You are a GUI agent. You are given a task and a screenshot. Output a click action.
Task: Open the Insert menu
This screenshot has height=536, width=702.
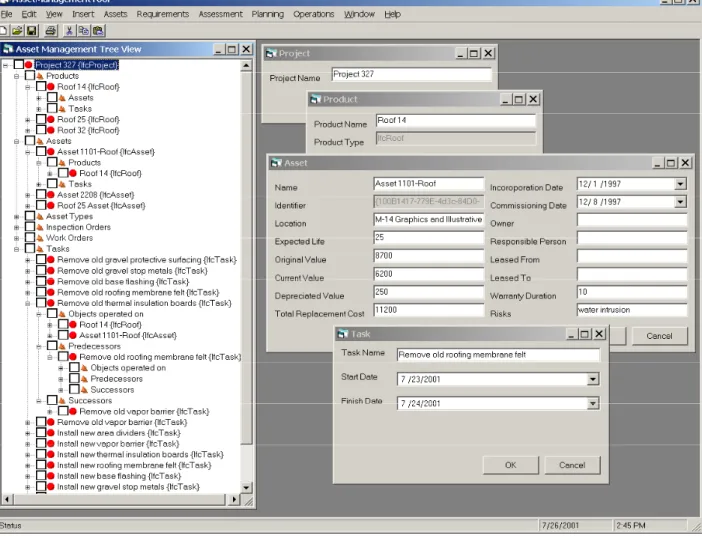(x=83, y=14)
